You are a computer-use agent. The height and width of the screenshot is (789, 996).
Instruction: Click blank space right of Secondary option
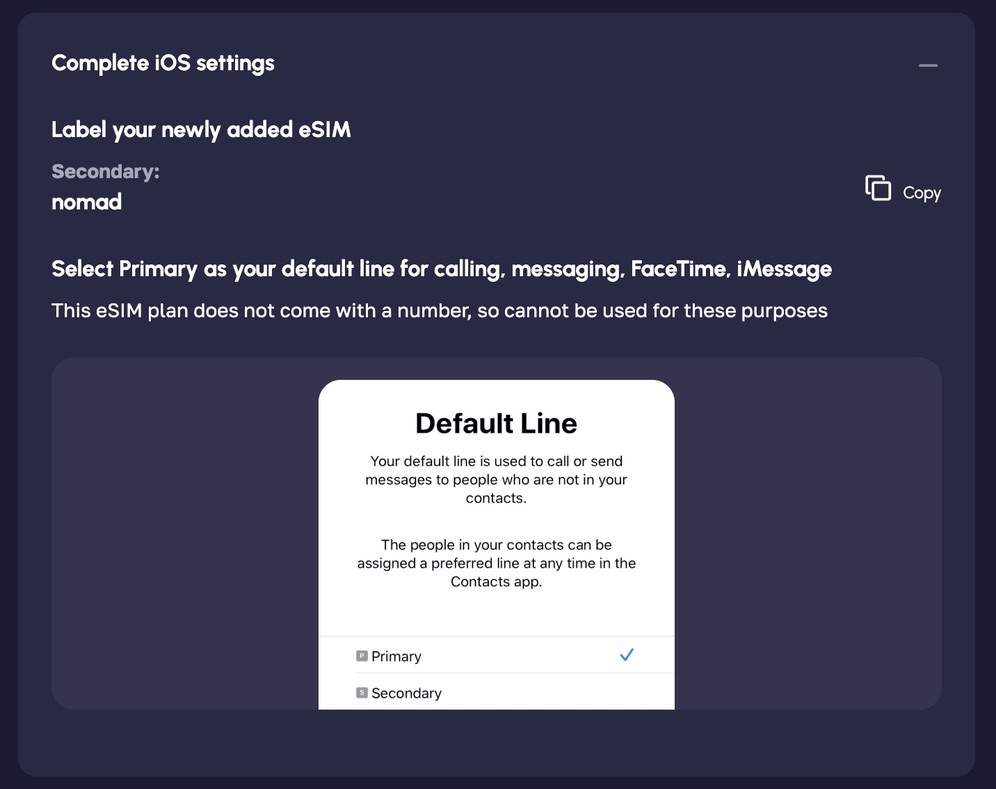pyautogui.click(x=560, y=693)
